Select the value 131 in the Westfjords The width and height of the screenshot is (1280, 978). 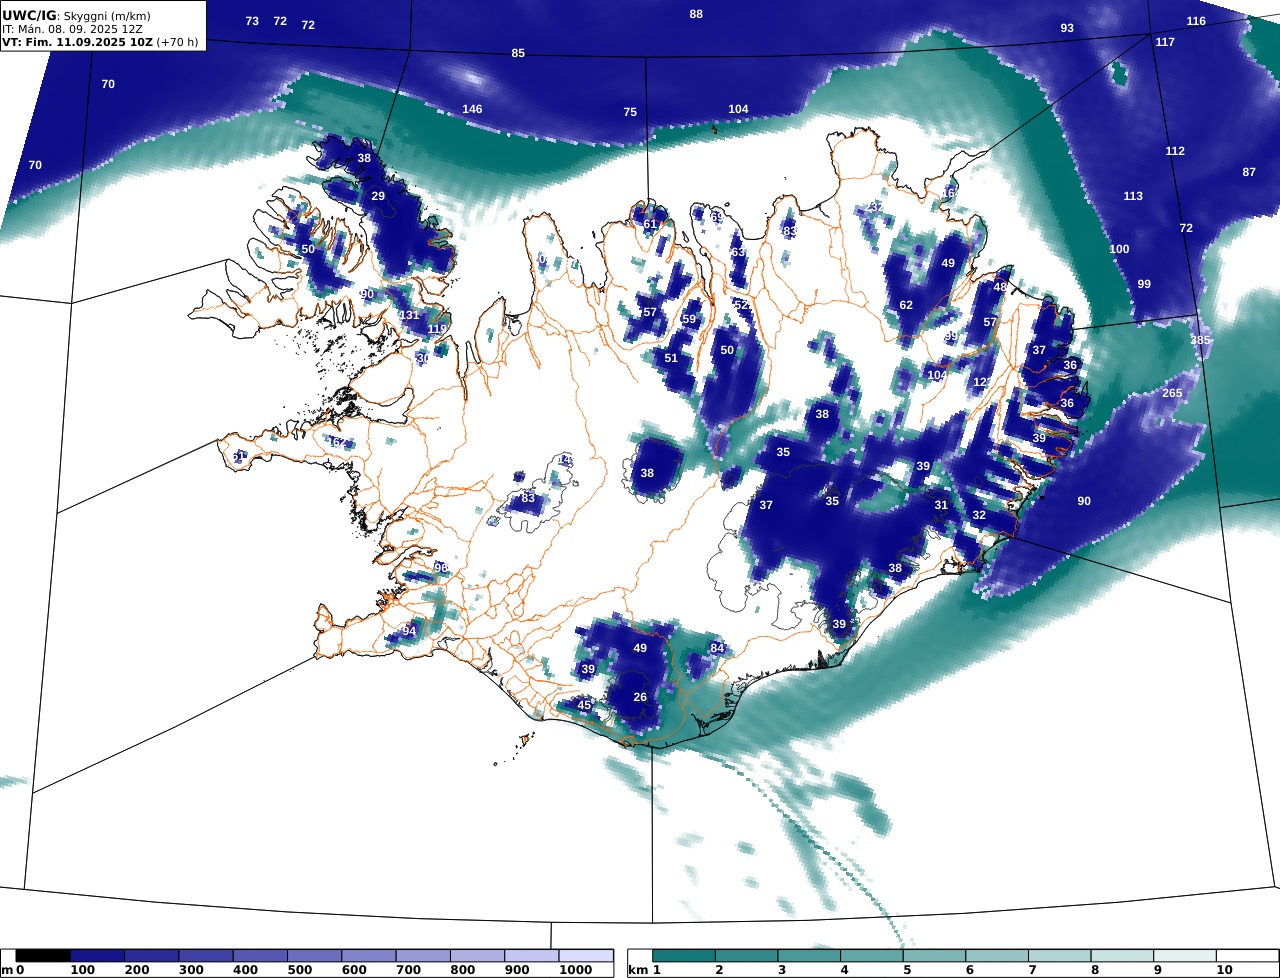point(409,315)
